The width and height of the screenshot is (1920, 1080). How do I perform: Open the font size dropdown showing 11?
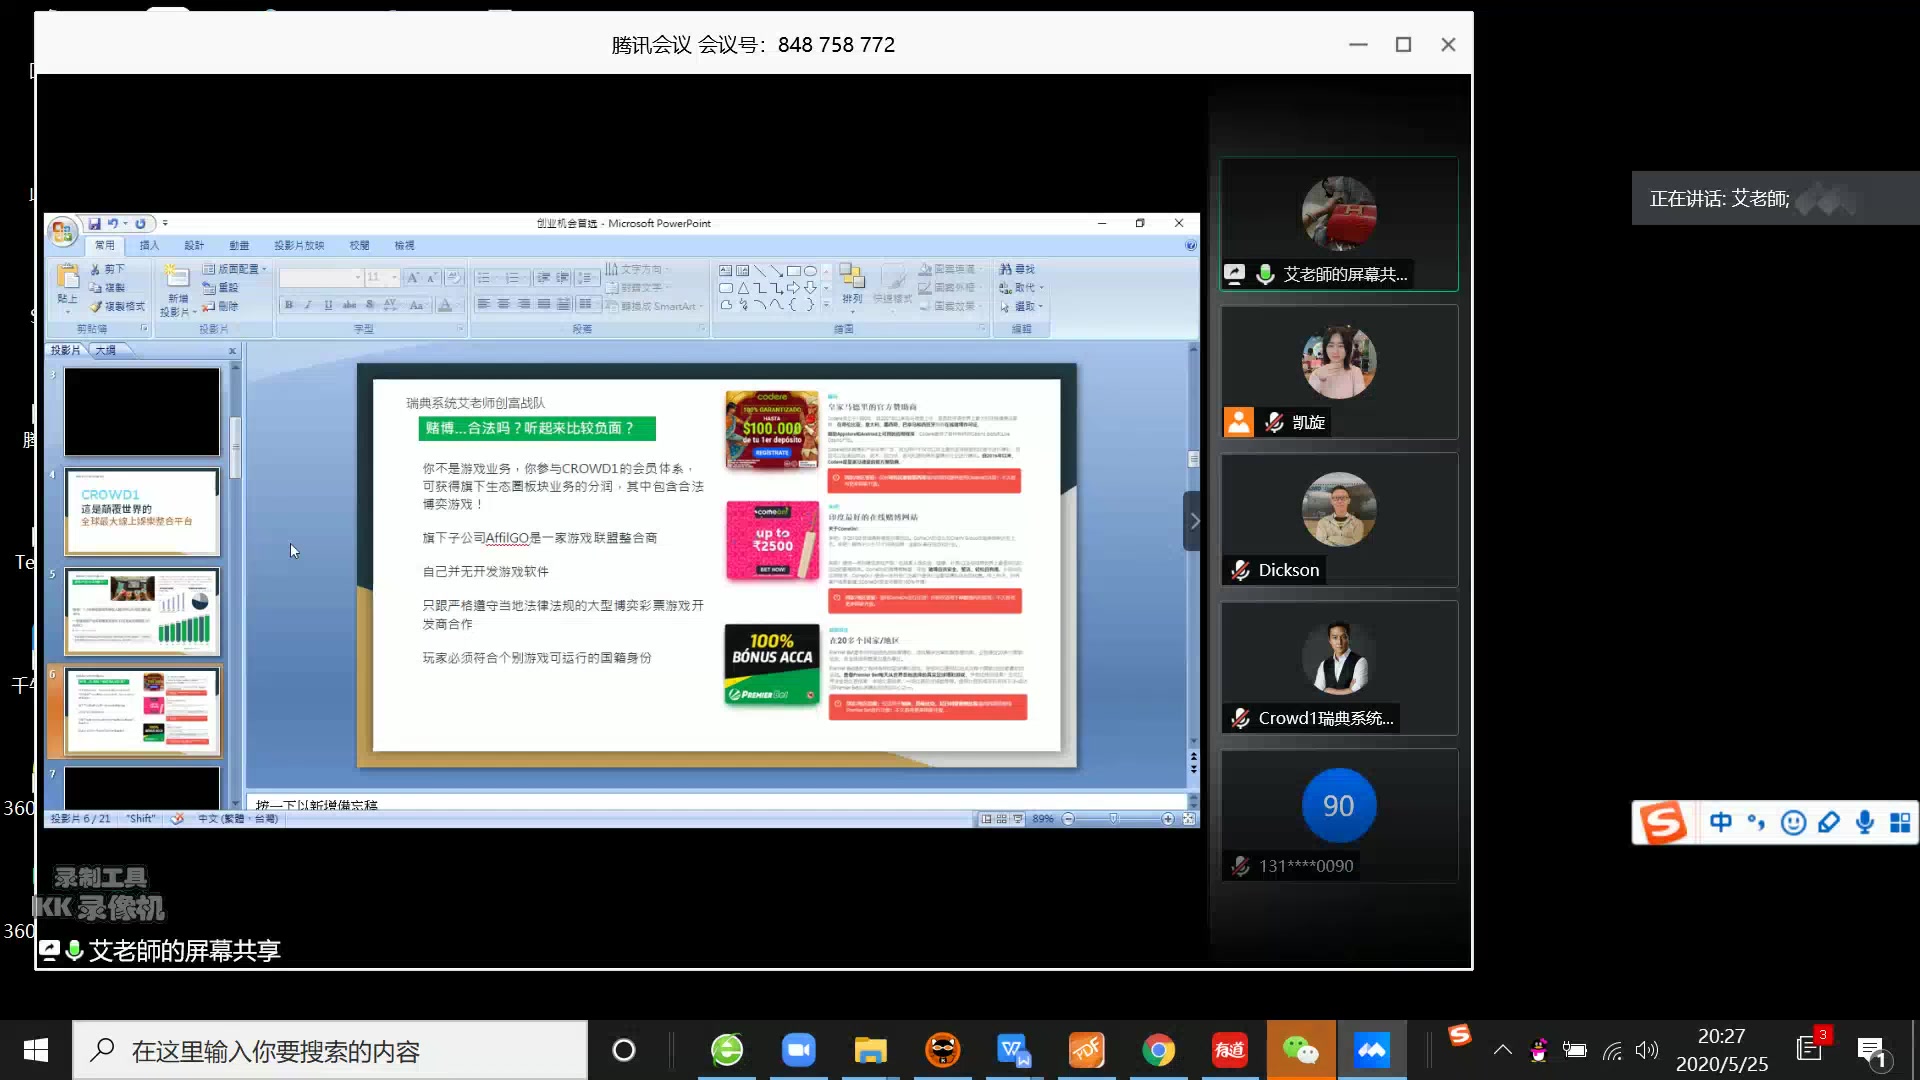point(383,277)
